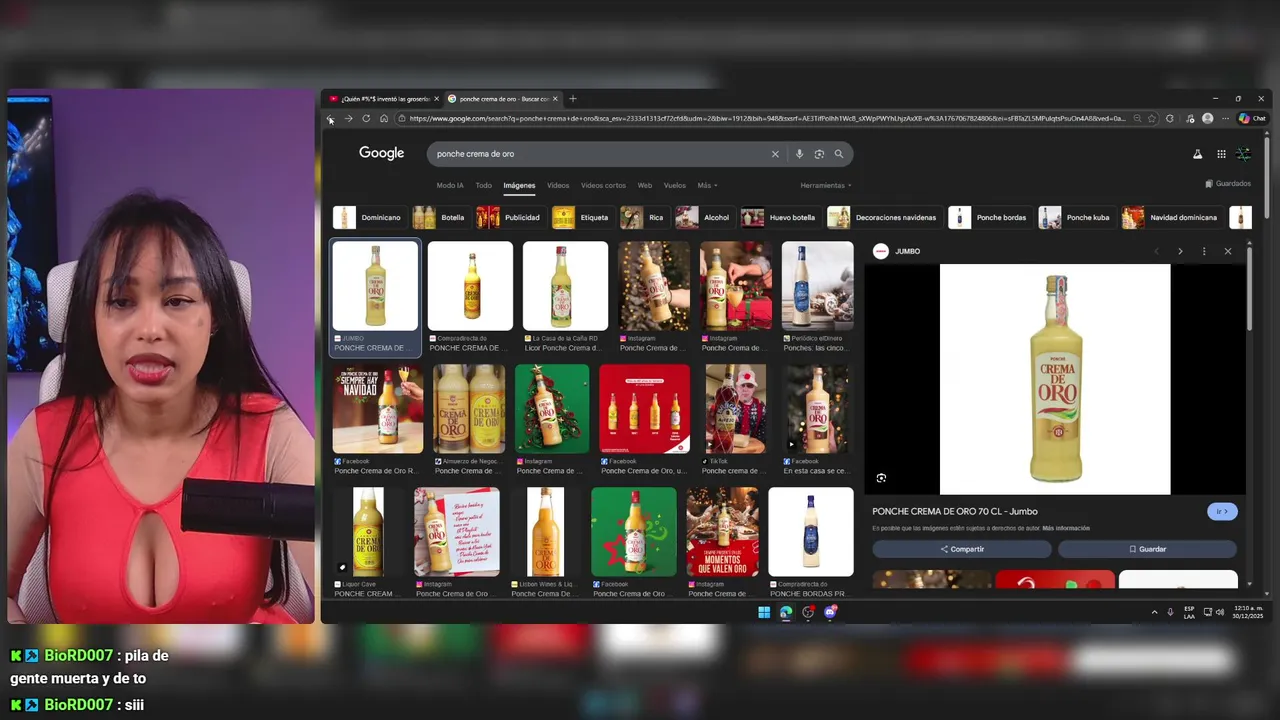Screen dimensions: 1280x720
Task: Click the browser forward arrow
Action: click(x=348, y=118)
